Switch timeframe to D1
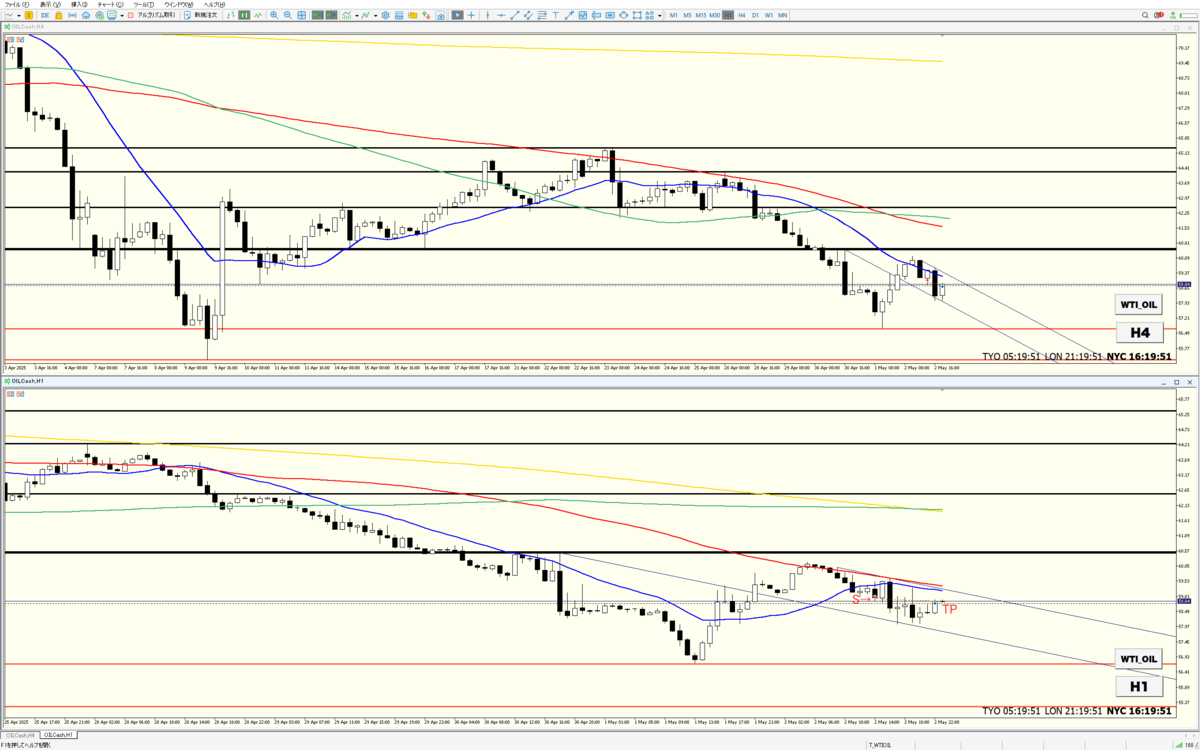The width and height of the screenshot is (1200, 750). [755, 15]
